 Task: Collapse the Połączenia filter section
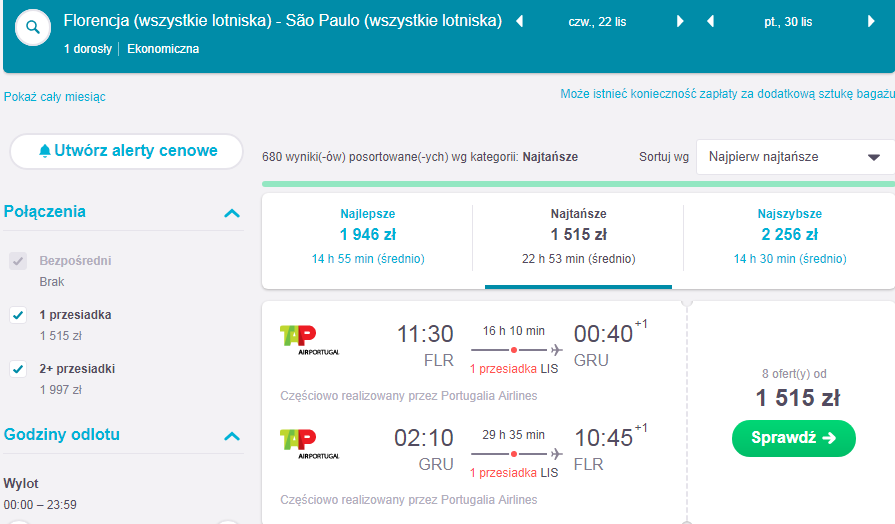click(x=232, y=213)
